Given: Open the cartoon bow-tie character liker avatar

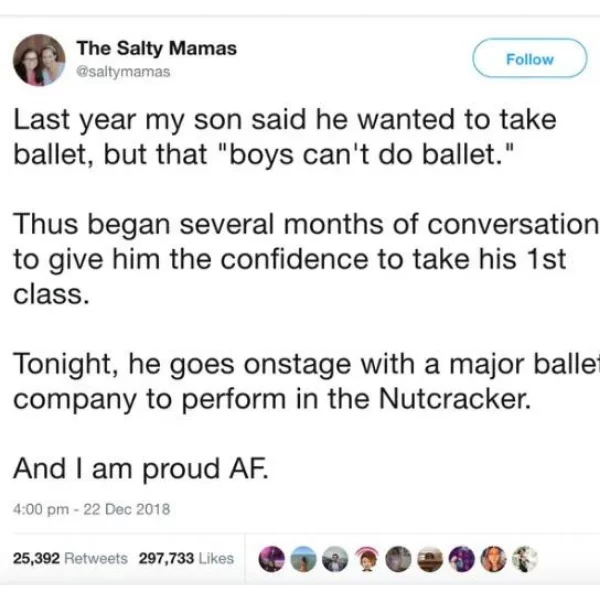Looking at the screenshot, I should click(x=367, y=559).
